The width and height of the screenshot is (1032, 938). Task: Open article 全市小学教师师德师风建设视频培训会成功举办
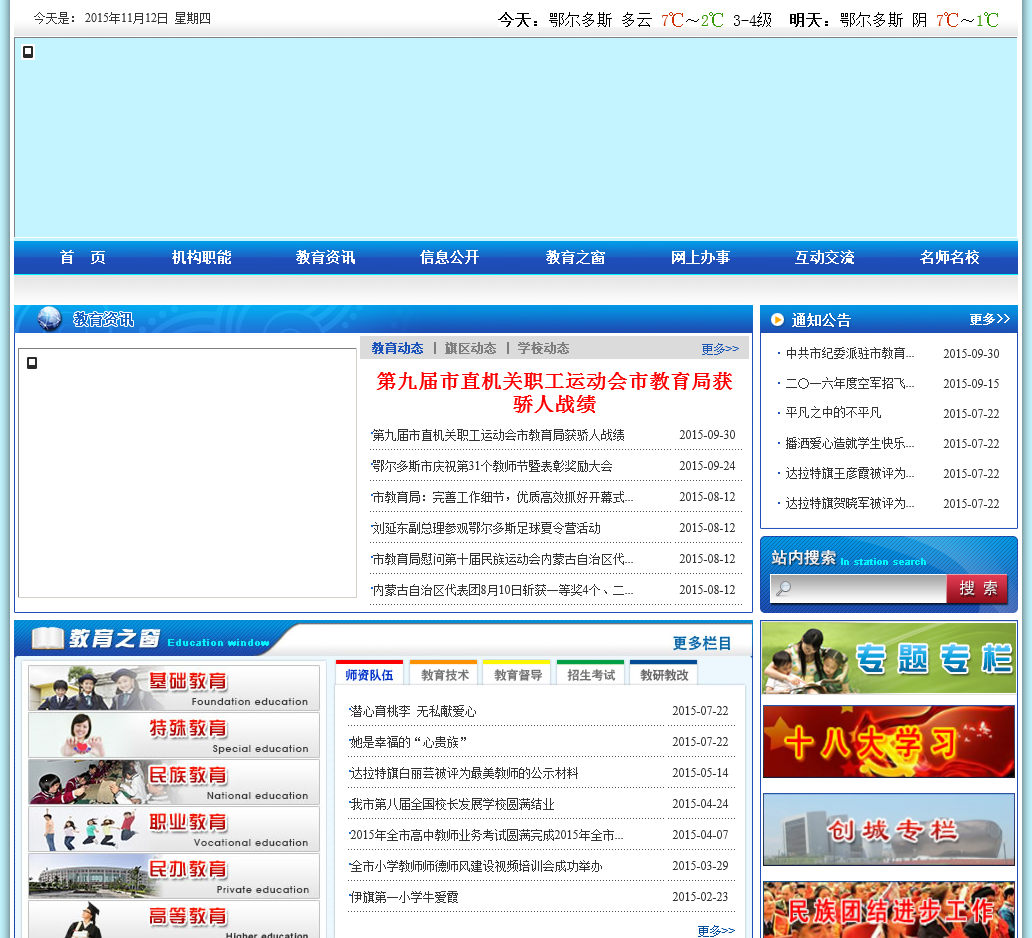click(x=475, y=866)
